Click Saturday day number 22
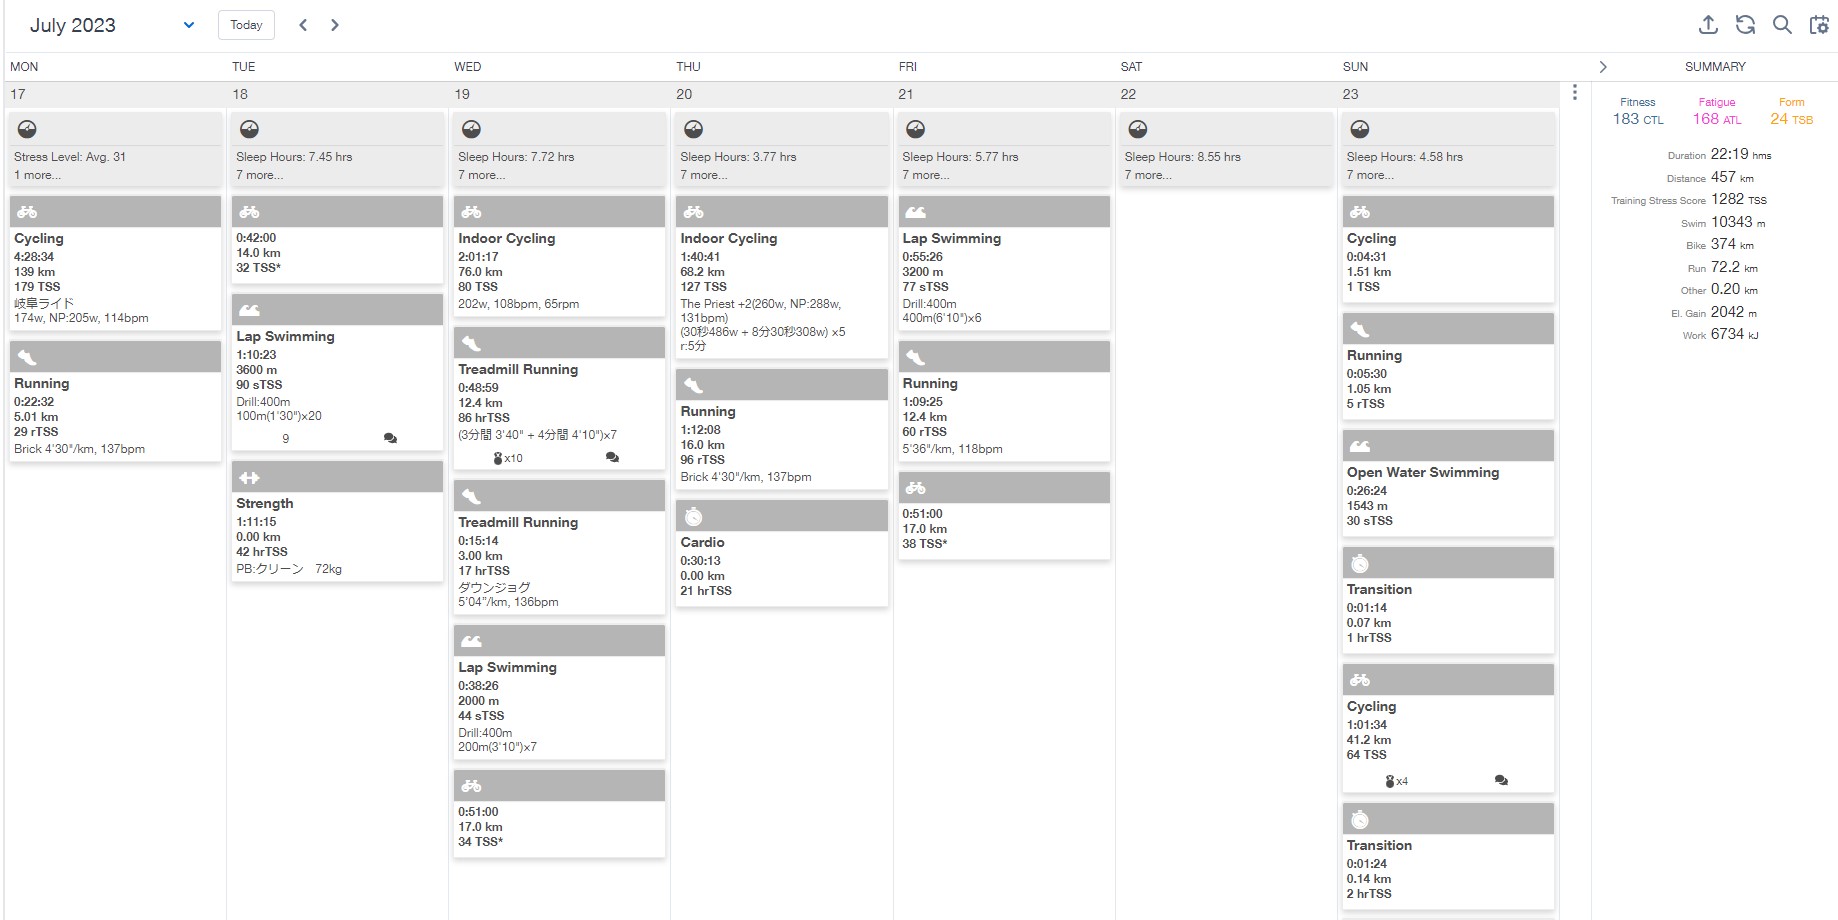The image size is (1838, 920). [1128, 94]
